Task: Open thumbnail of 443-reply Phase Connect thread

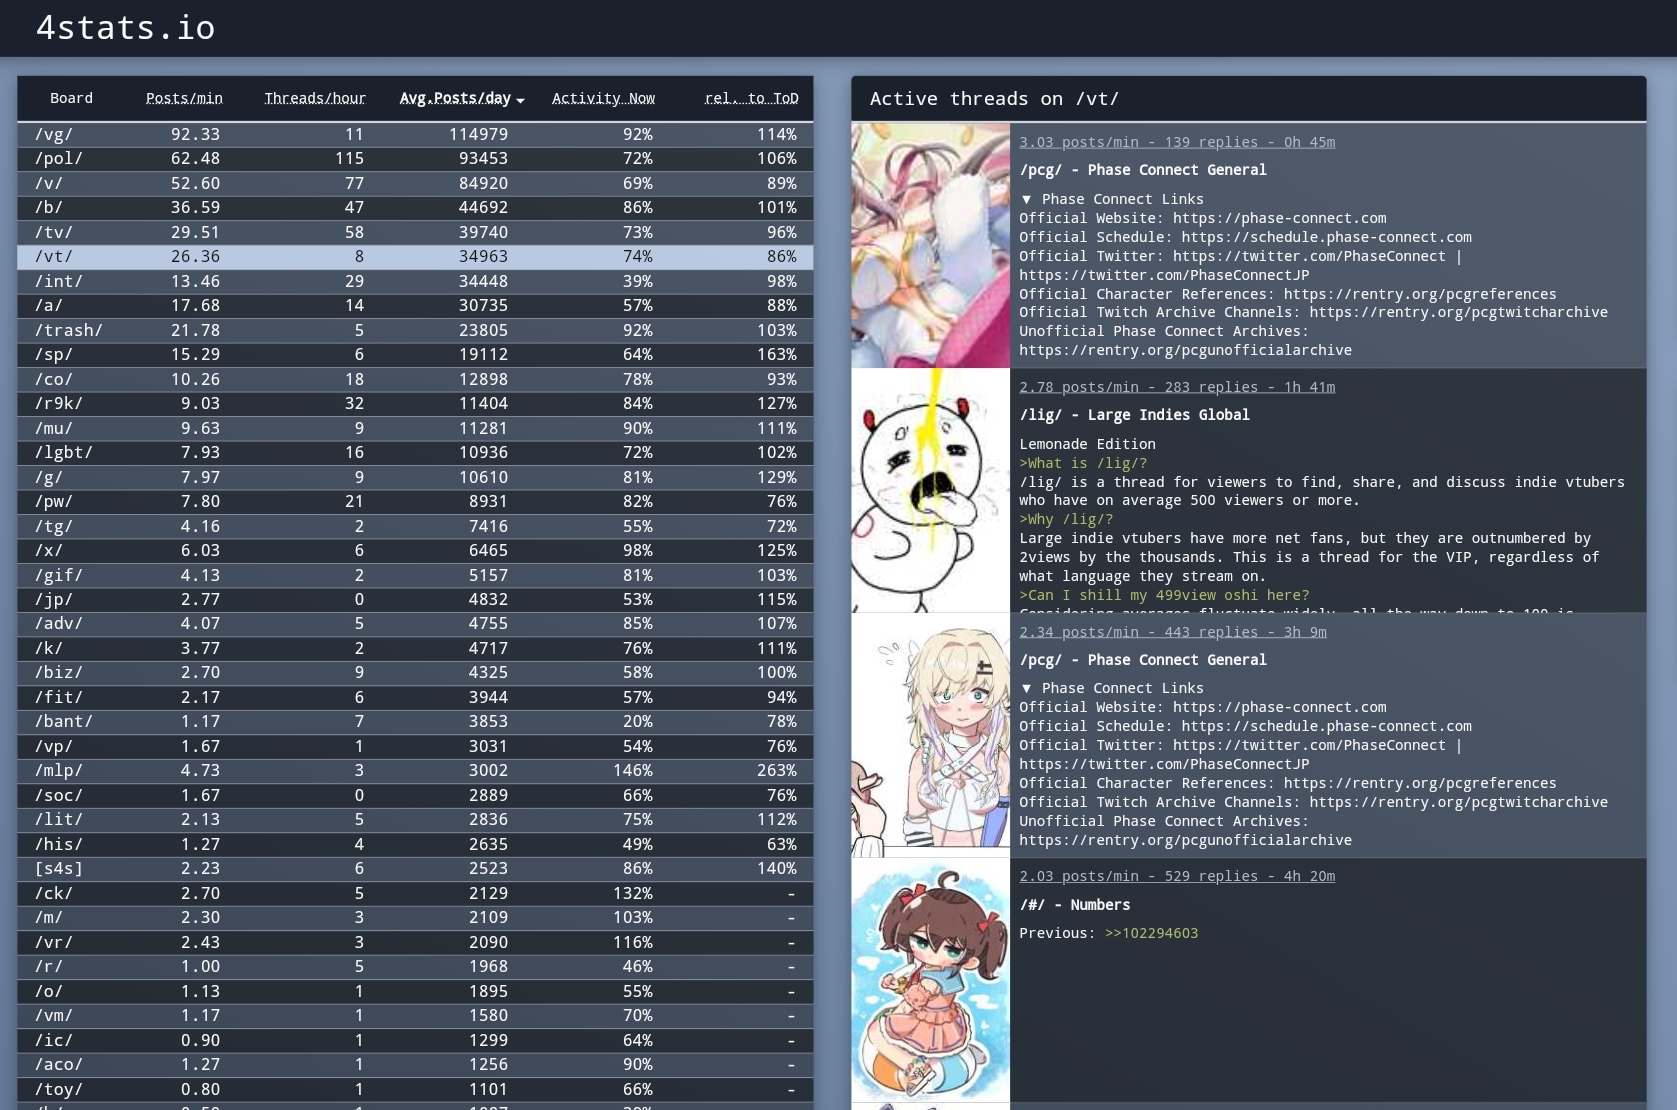Action: tap(930, 735)
